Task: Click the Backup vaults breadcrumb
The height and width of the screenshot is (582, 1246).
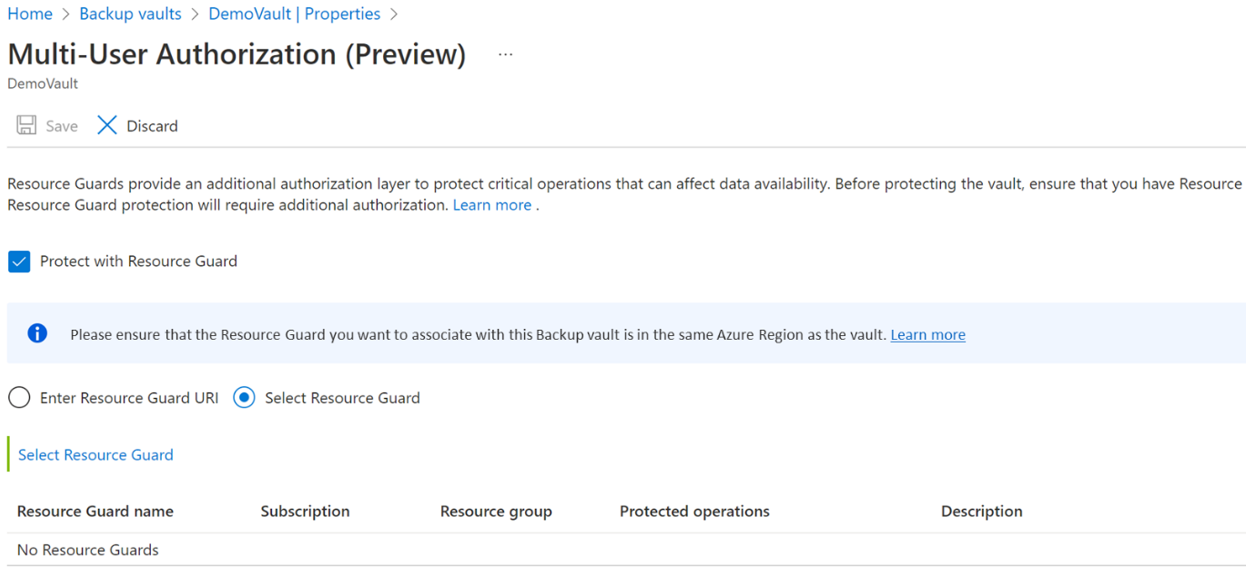Action: [130, 13]
